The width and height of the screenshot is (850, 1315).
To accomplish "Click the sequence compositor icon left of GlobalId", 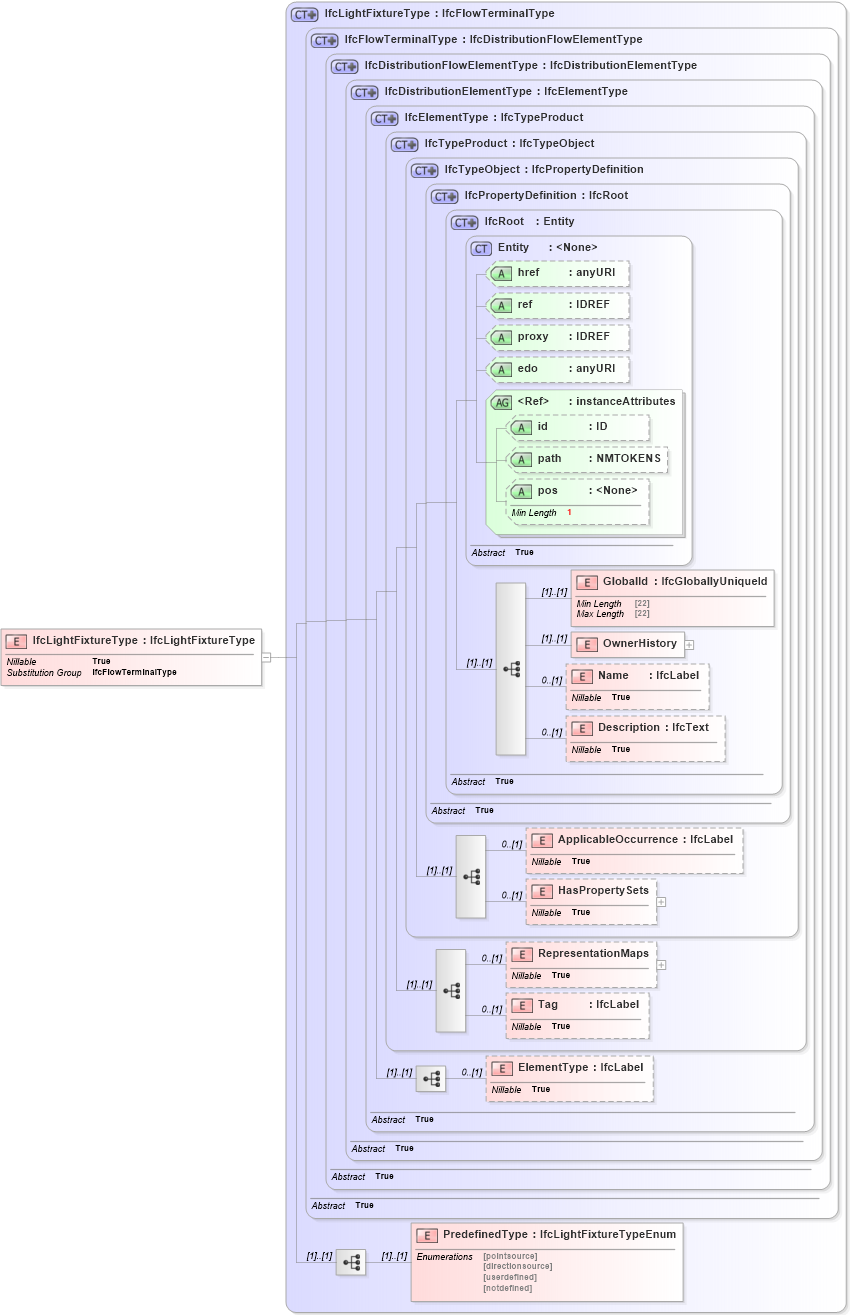I will (511, 668).
